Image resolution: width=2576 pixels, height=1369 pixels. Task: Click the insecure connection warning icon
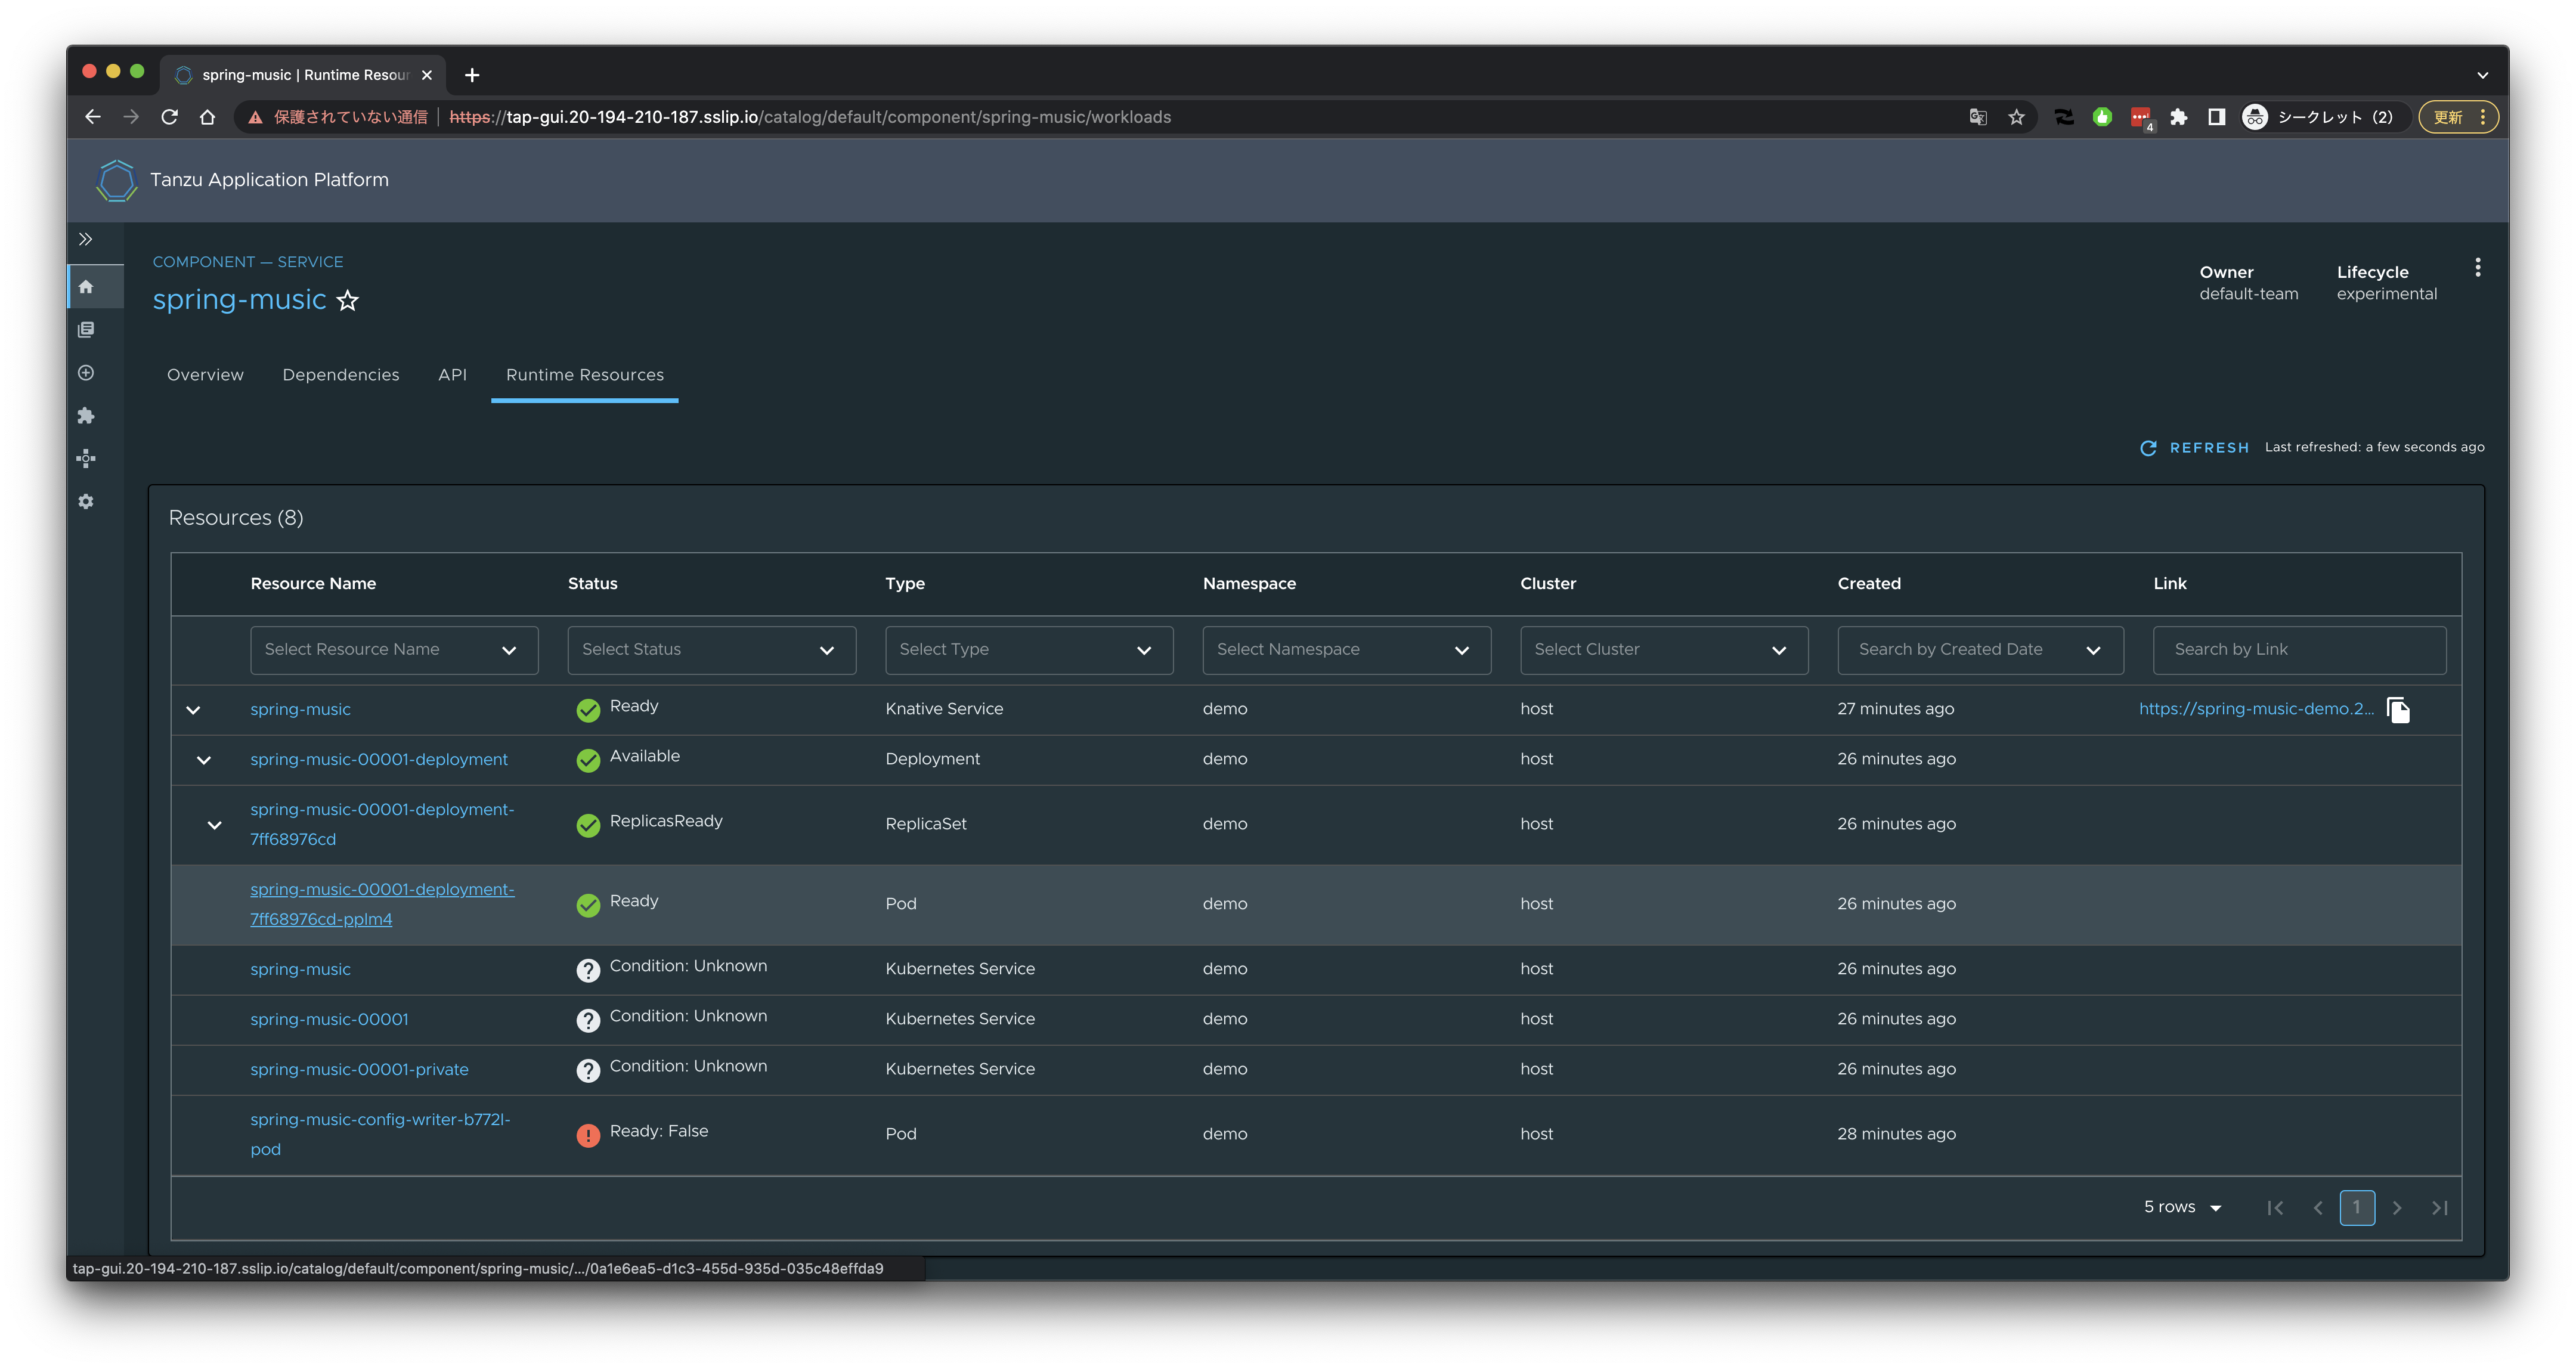coord(256,117)
